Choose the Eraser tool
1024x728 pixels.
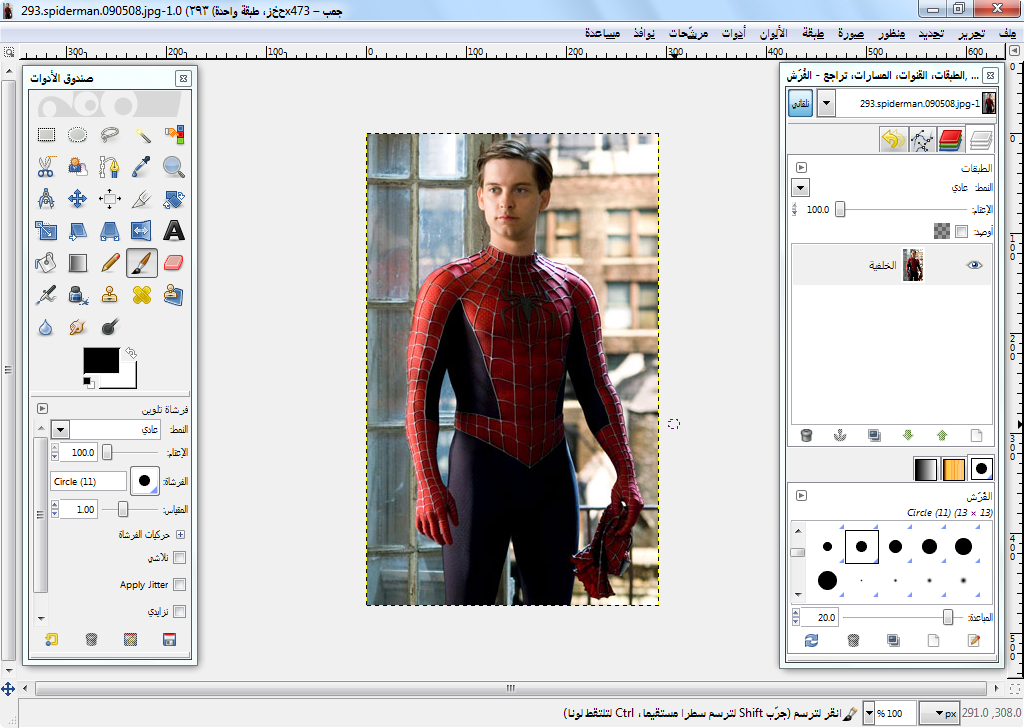coord(174,263)
